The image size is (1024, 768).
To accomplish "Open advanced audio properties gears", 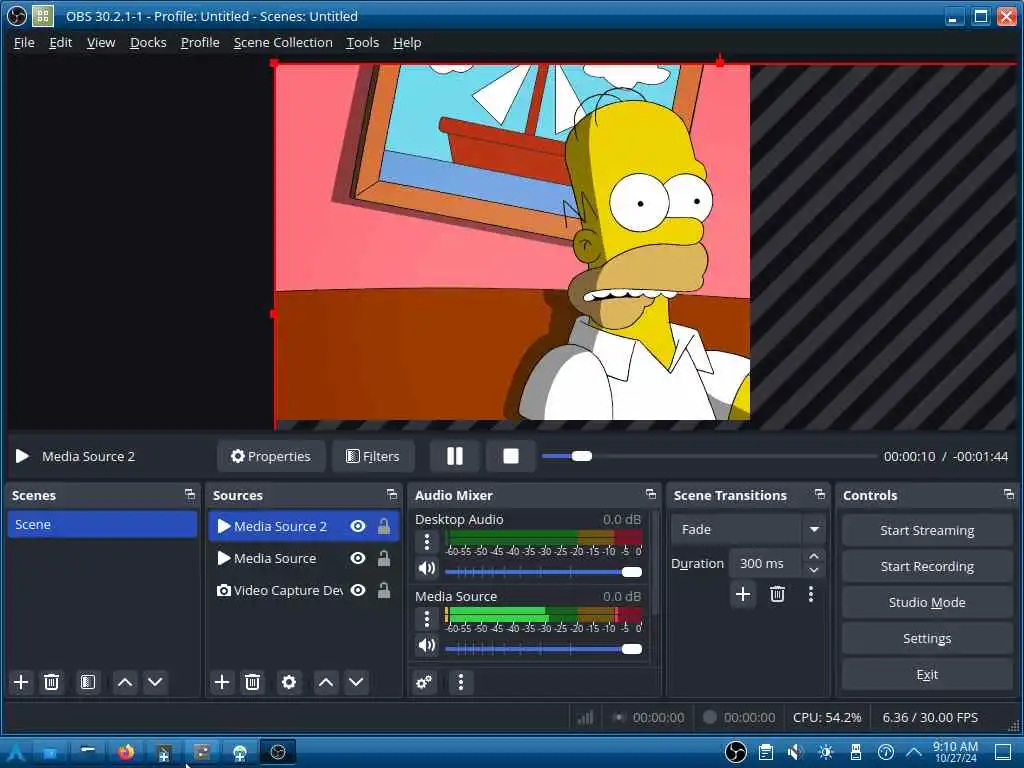I will click(x=424, y=682).
